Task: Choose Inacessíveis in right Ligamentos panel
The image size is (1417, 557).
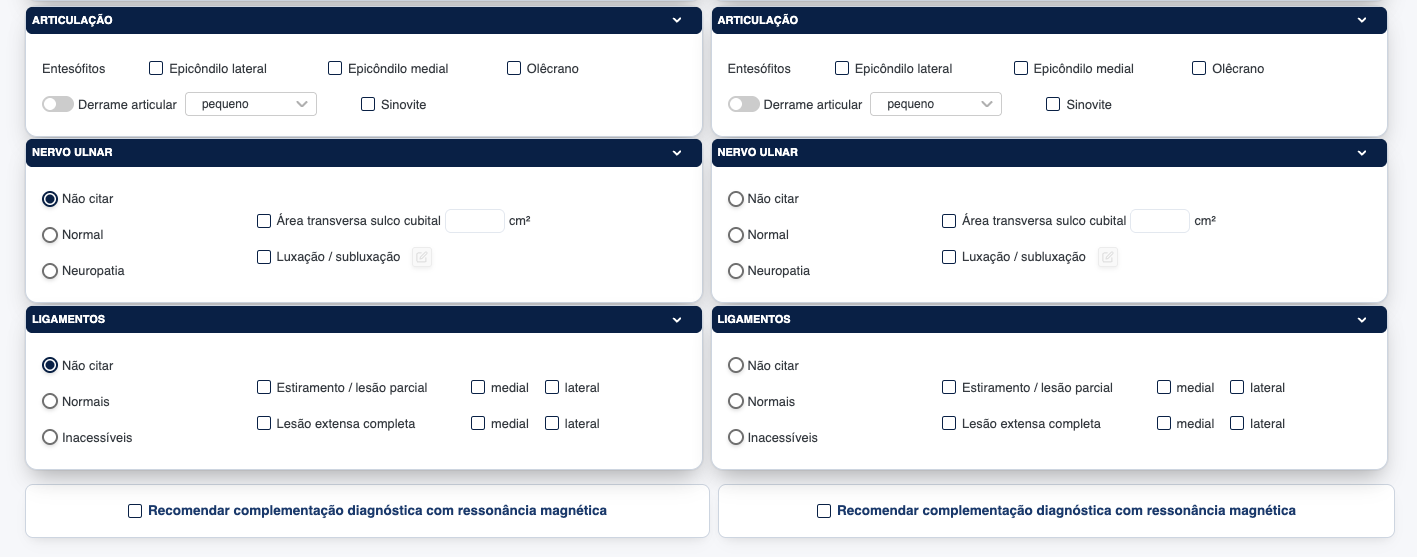Action: [736, 437]
